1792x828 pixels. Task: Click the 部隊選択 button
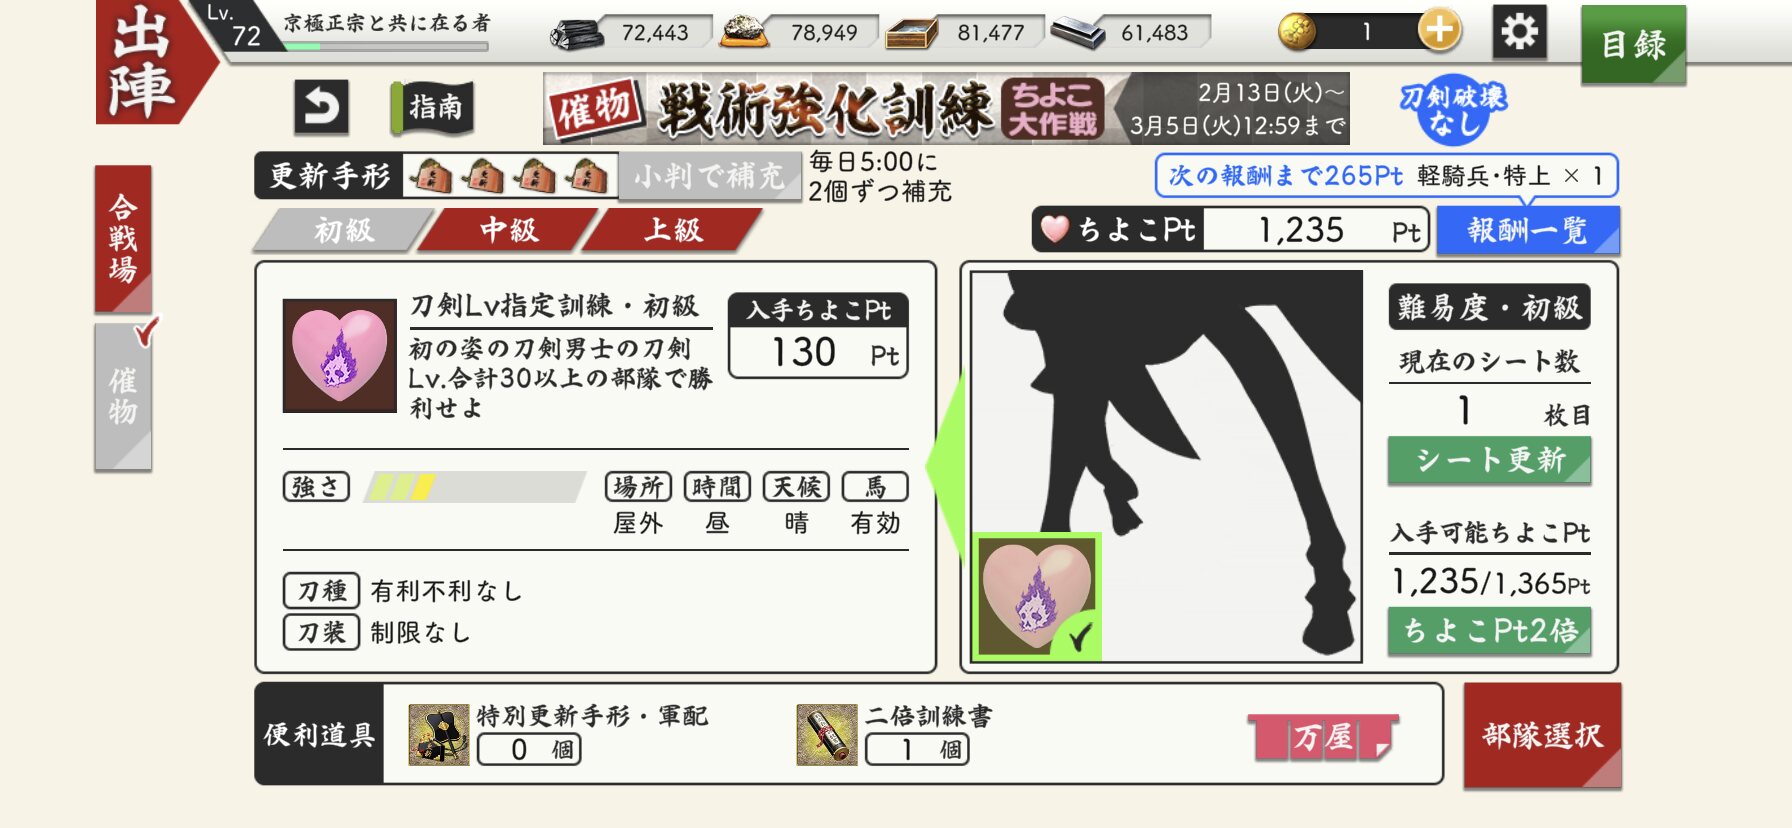(1542, 736)
